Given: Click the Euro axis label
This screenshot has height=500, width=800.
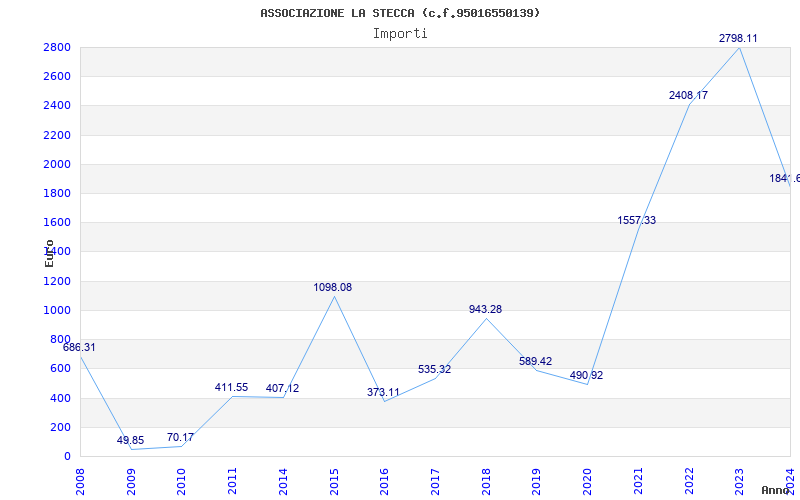Looking at the screenshot, I should tap(49, 253).
